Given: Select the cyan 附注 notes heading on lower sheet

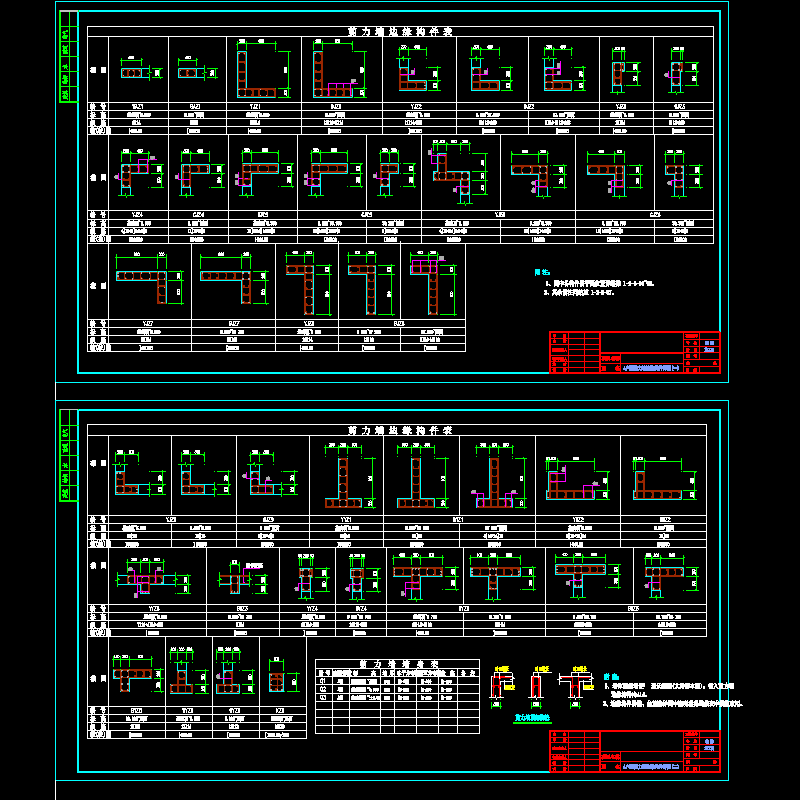Looking at the screenshot, I should 611,677.
